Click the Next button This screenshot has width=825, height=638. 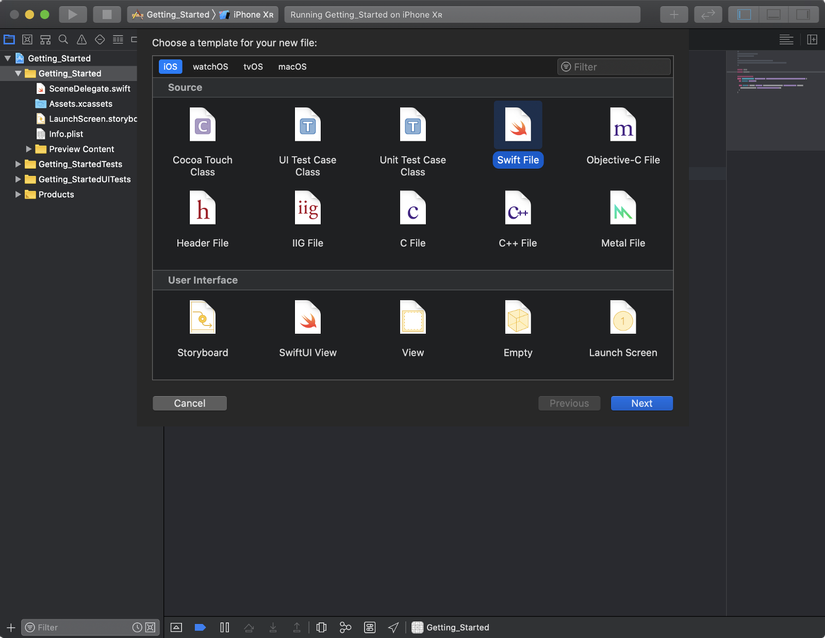(x=641, y=403)
